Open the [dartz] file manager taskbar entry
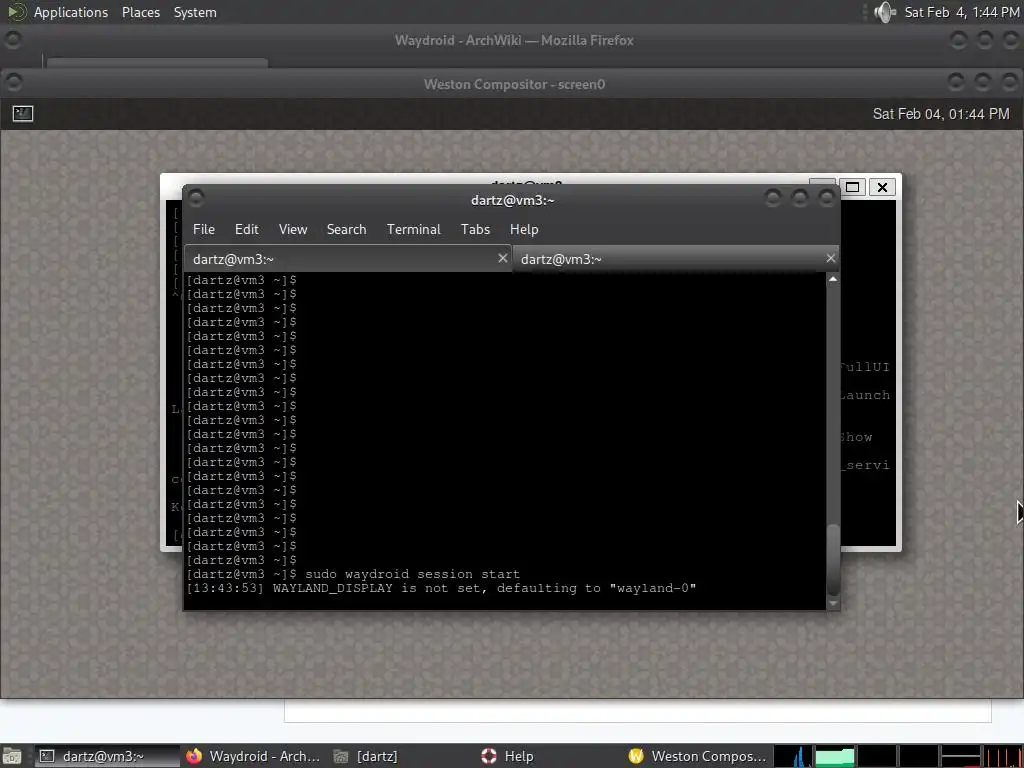This screenshot has height=768, width=1024. 400,756
